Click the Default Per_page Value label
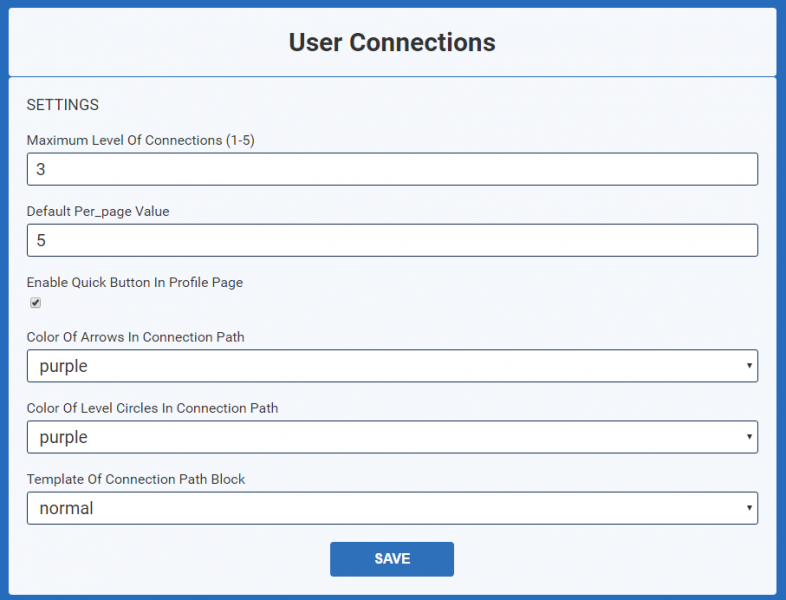 [x=98, y=212]
